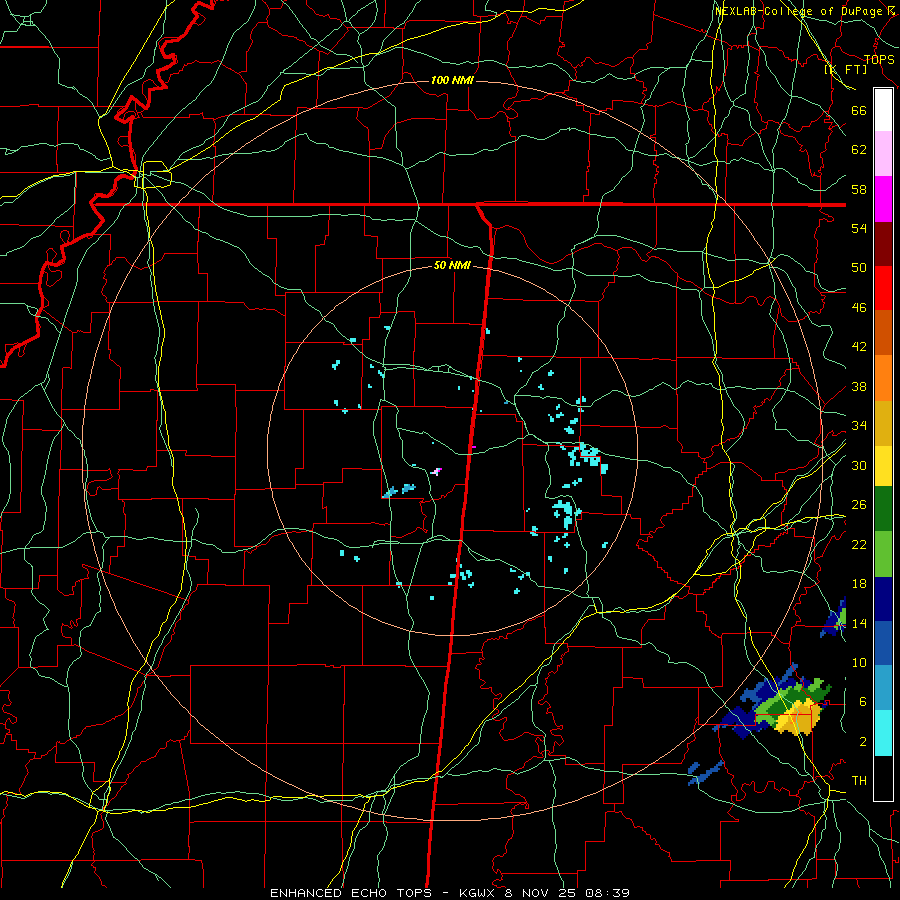Click the 8 NOV 25 date text

click(x=542, y=893)
